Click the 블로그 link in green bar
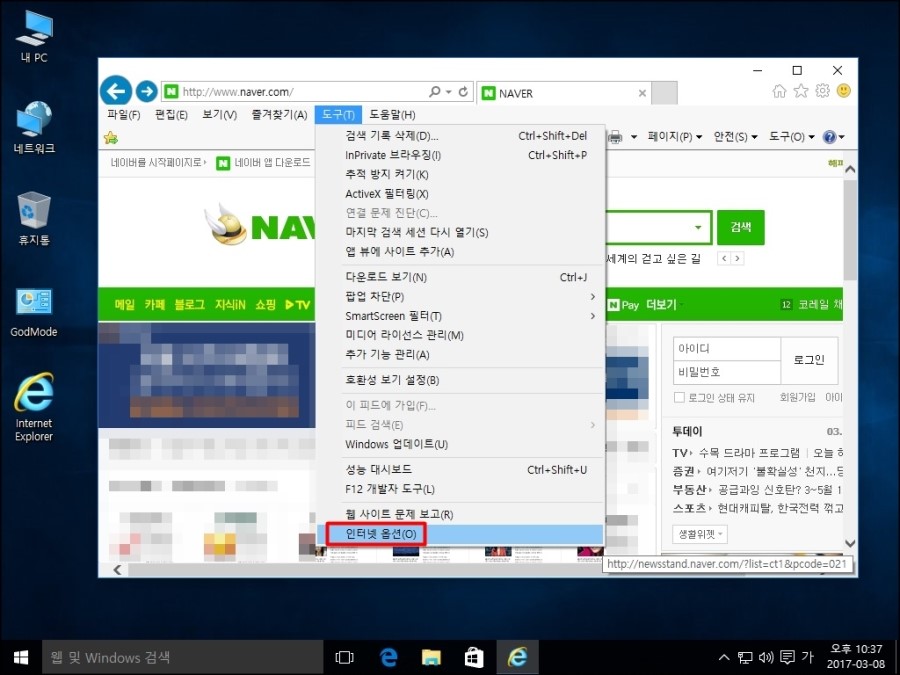This screenshot has height=675, width=900. click(x=189, y=304)
